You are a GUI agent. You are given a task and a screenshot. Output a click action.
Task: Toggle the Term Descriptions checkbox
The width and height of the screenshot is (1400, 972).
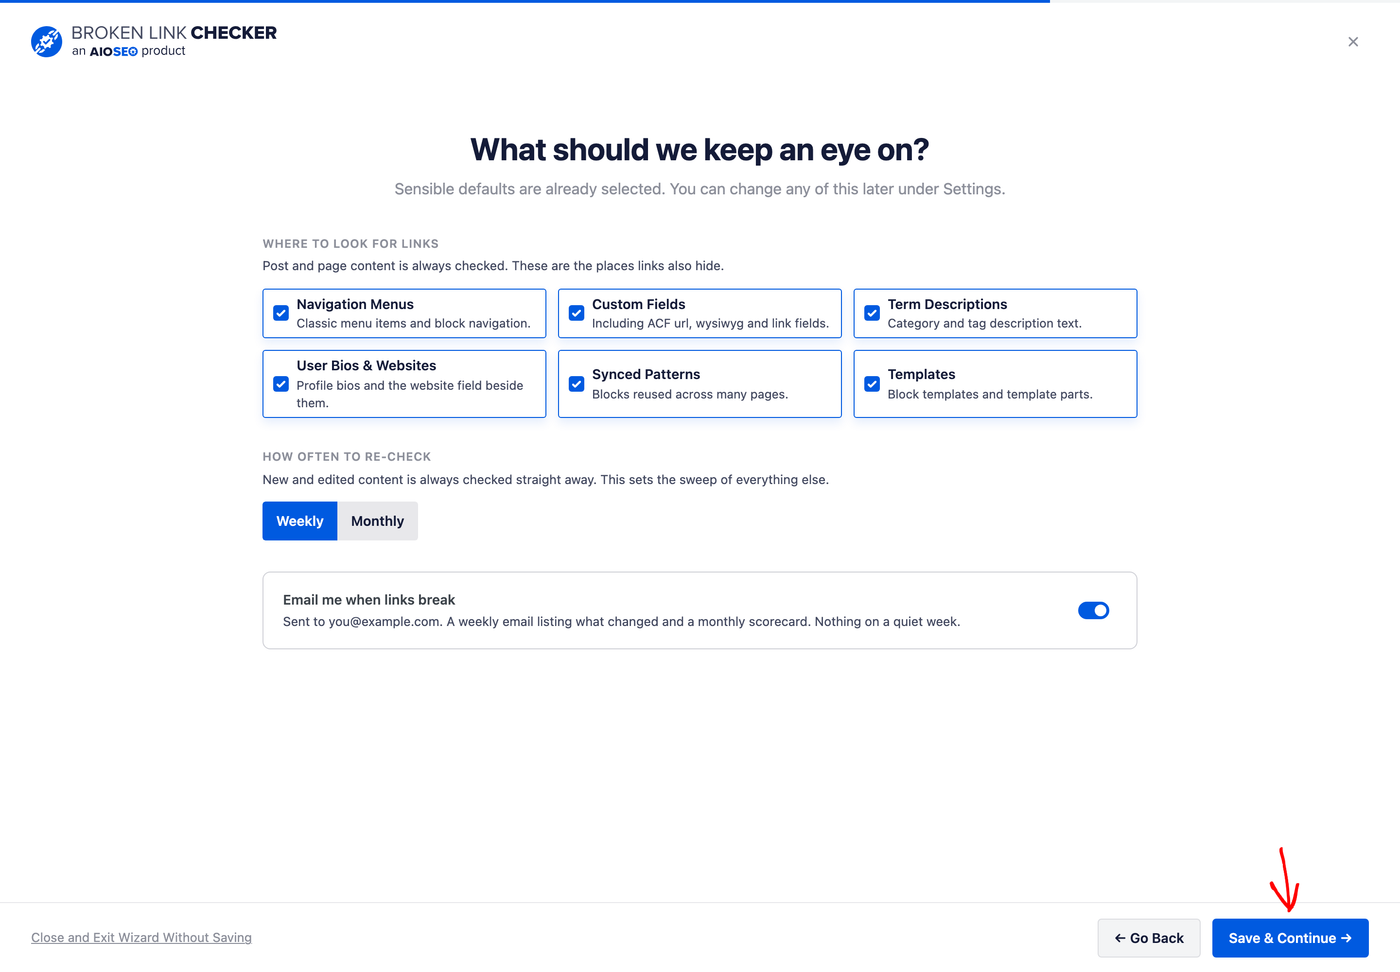[x=872, y=313]
